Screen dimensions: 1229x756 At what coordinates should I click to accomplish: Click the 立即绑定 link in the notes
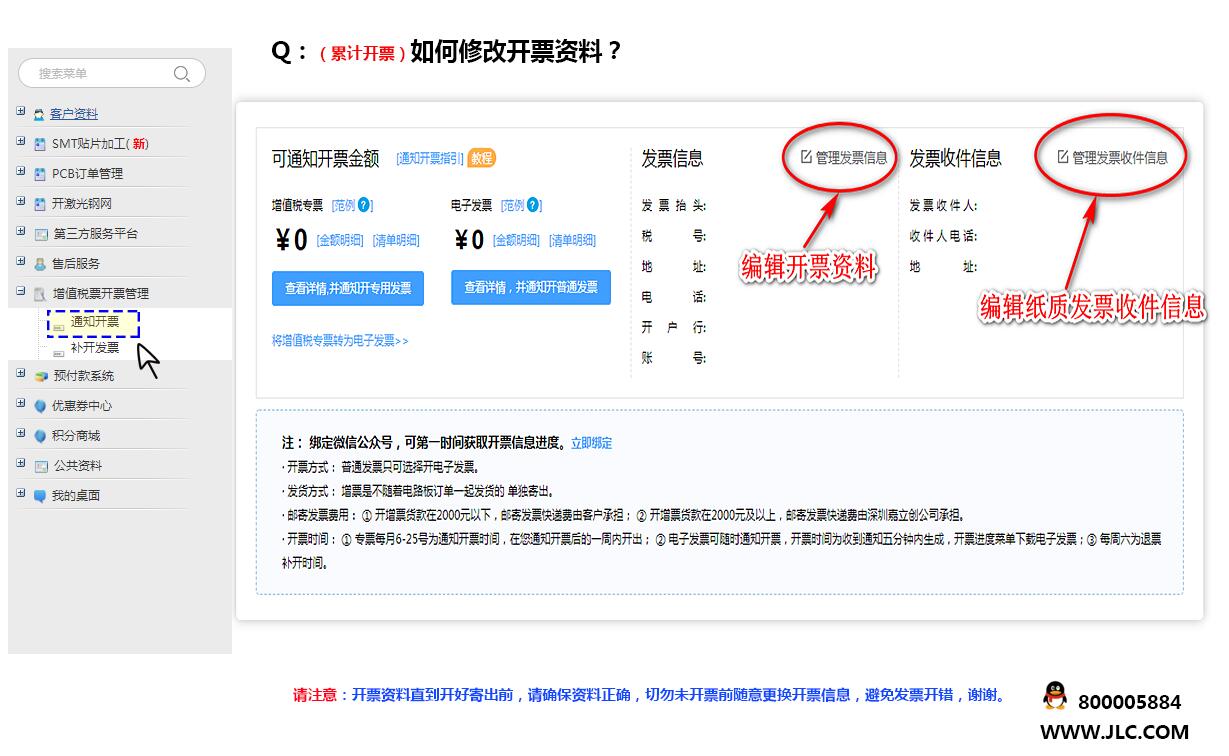[591, 443]
